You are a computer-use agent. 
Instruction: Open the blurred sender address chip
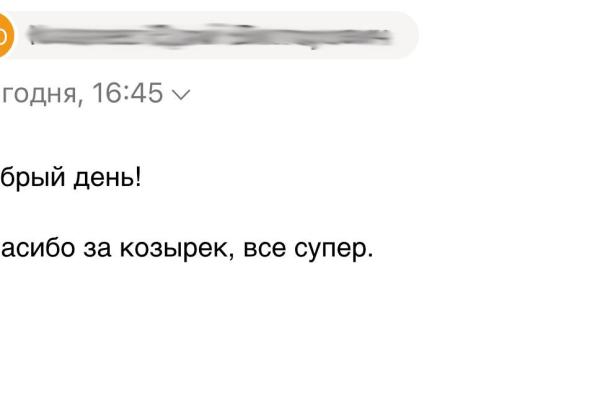210,36
